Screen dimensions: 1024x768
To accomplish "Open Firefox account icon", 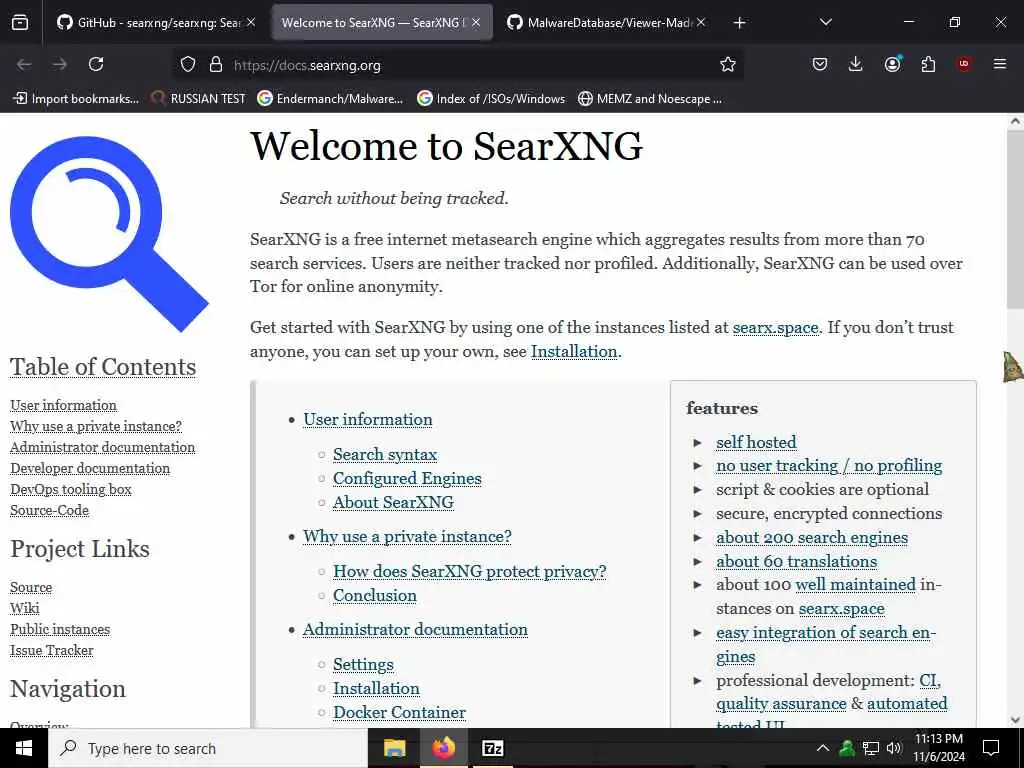I will [892, 64].
